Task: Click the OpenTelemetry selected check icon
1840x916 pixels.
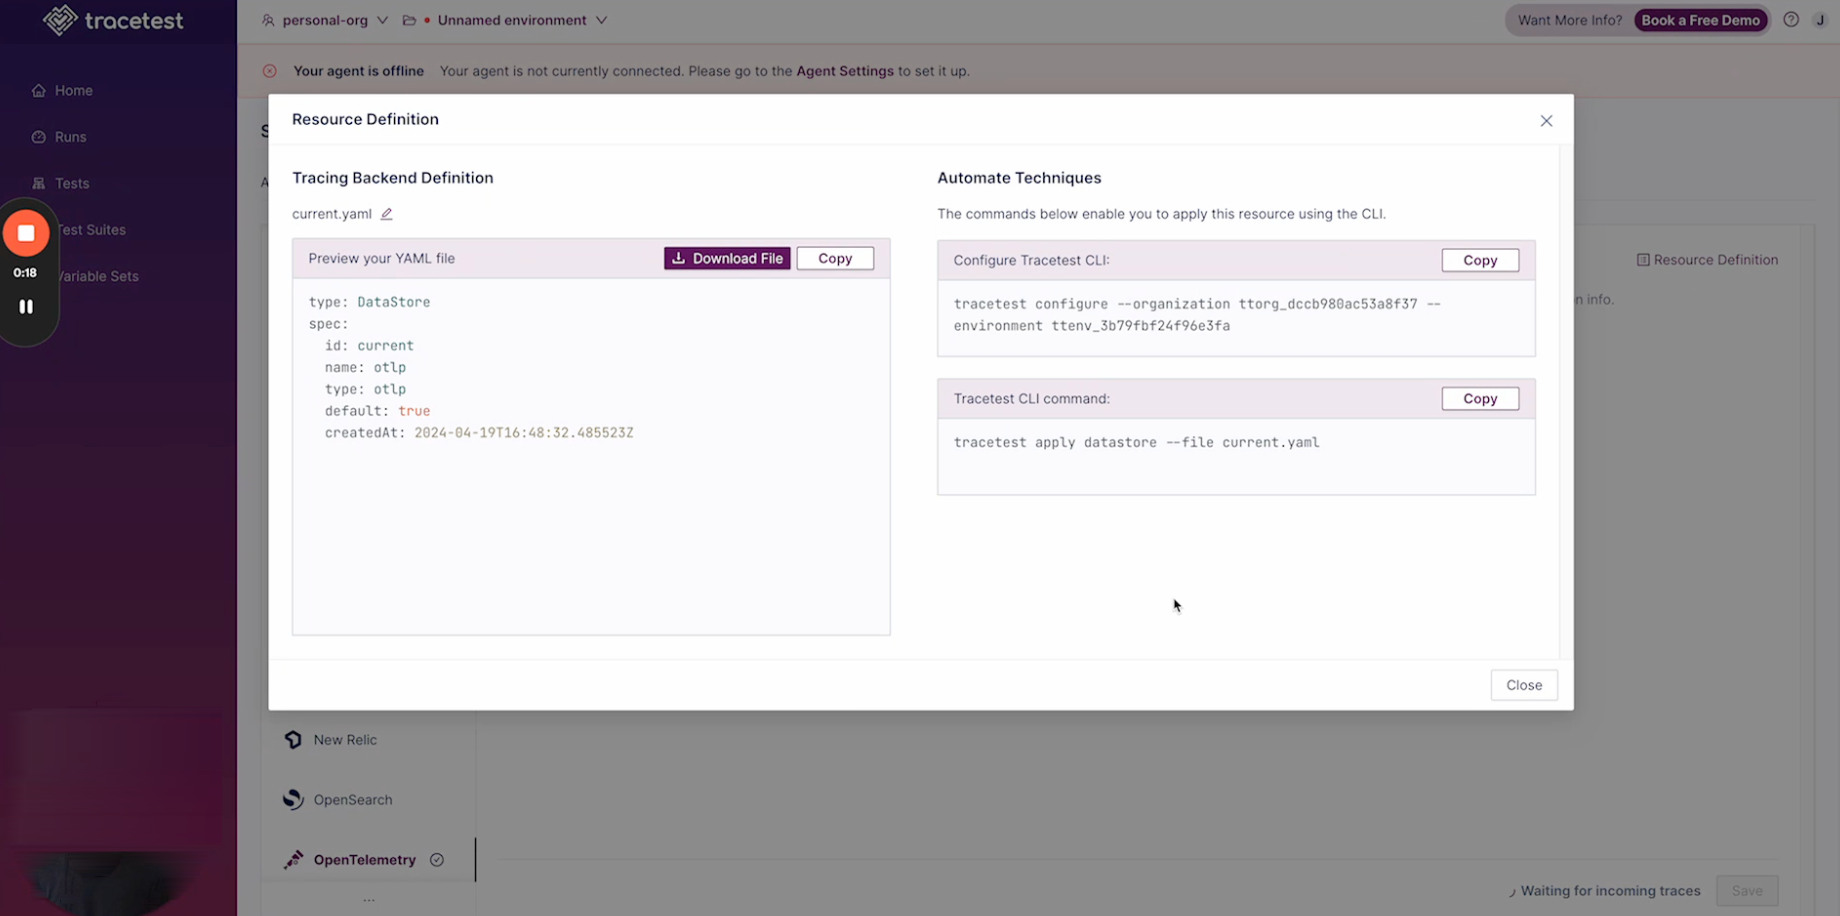Action: click(x=437, y=860)
